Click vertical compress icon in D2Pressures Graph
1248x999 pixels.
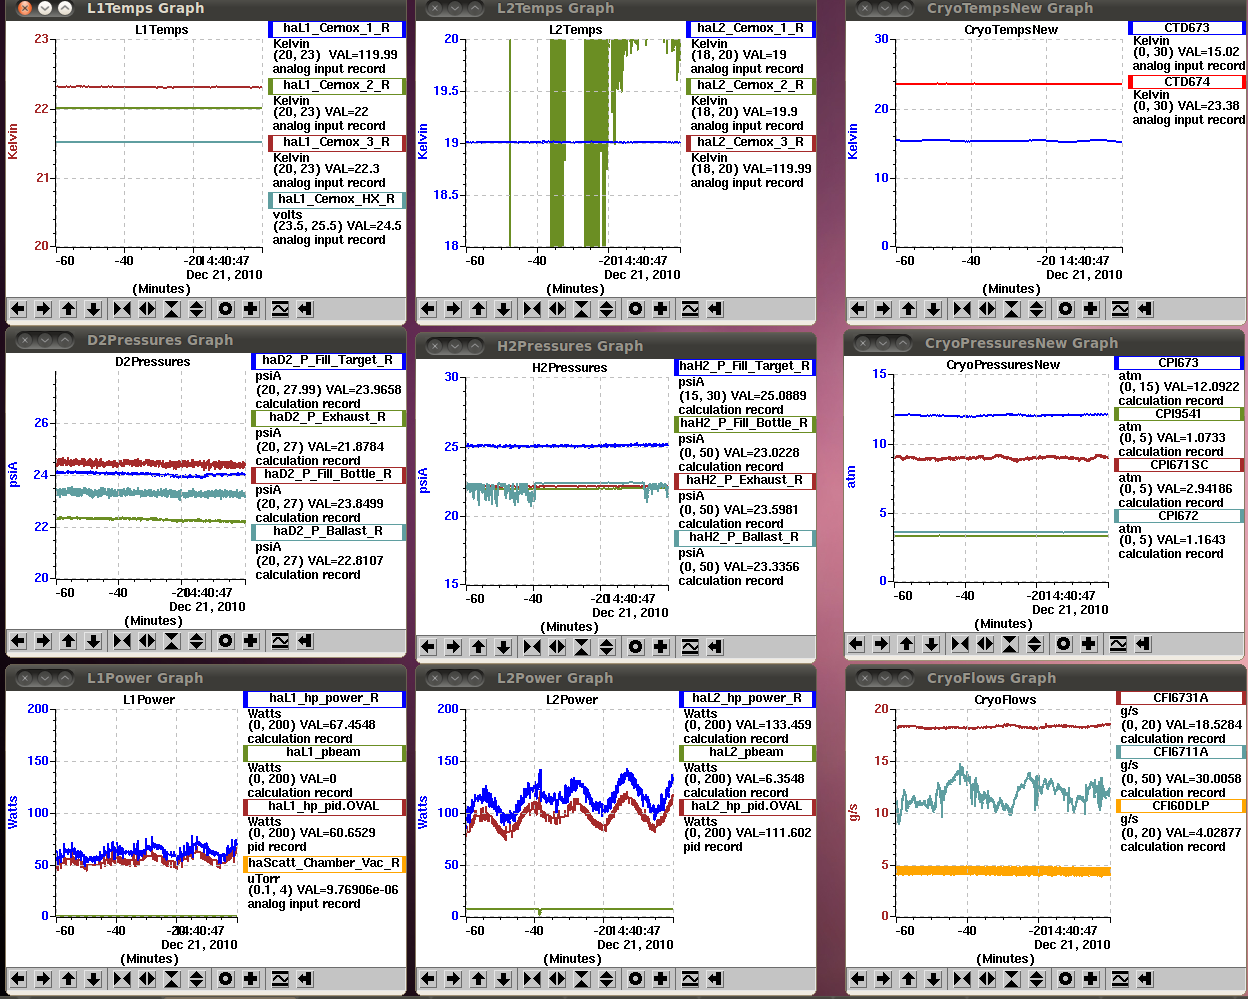click(172, 641)
